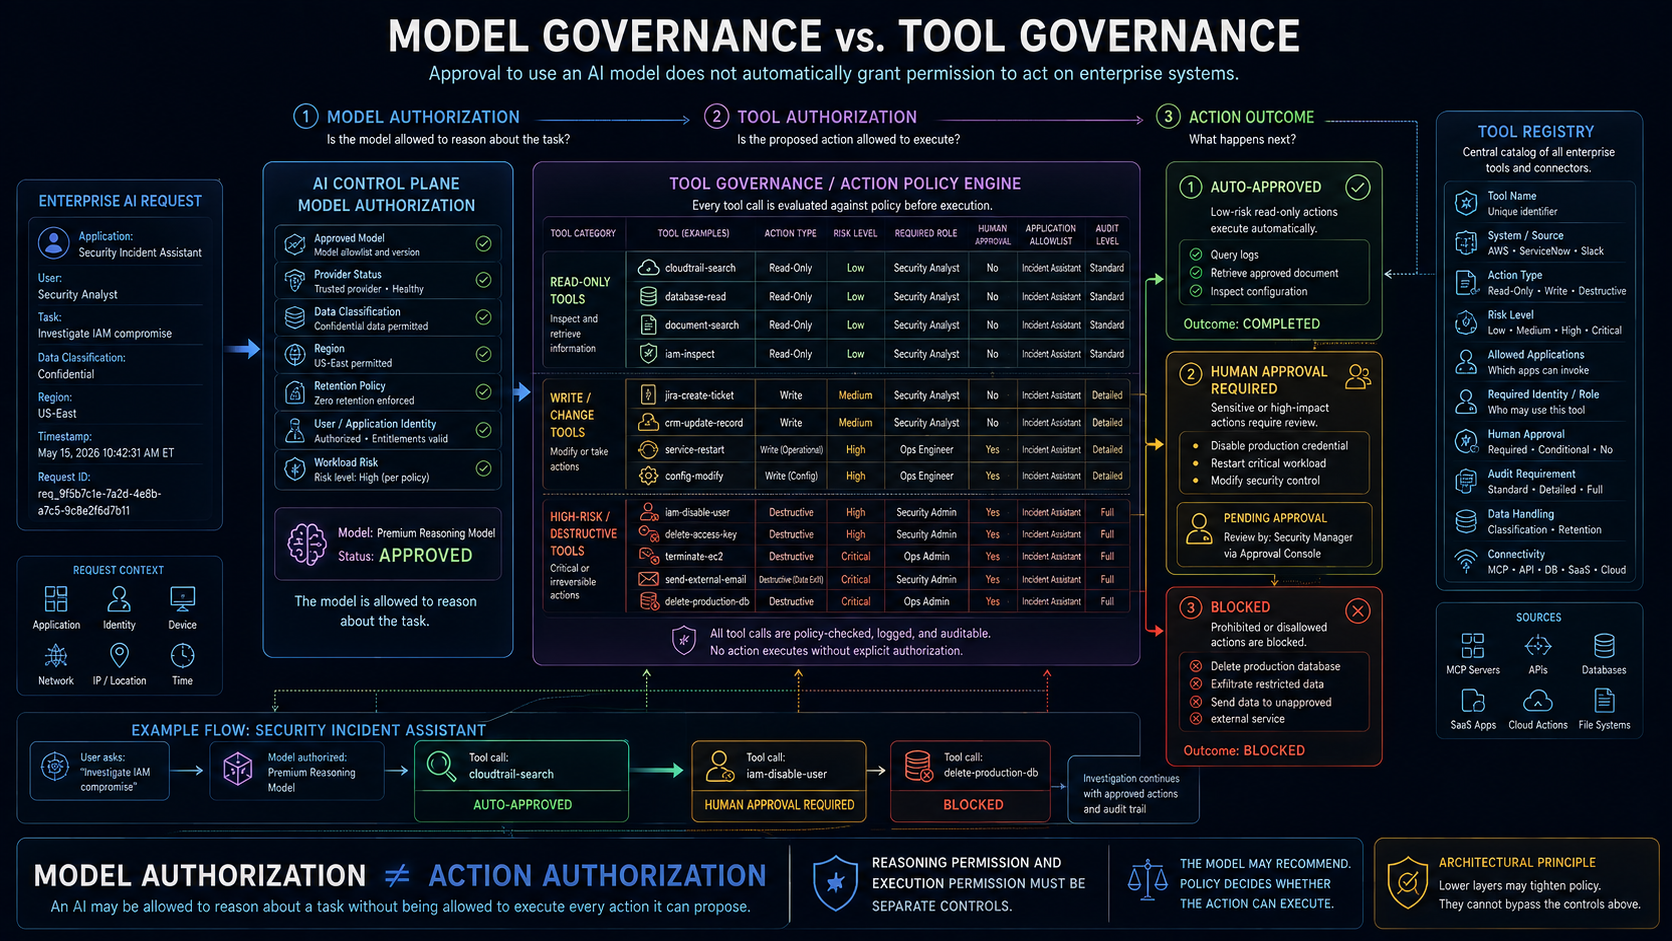Click the scales icon near 'The model may recommend'

[1148, 881]
